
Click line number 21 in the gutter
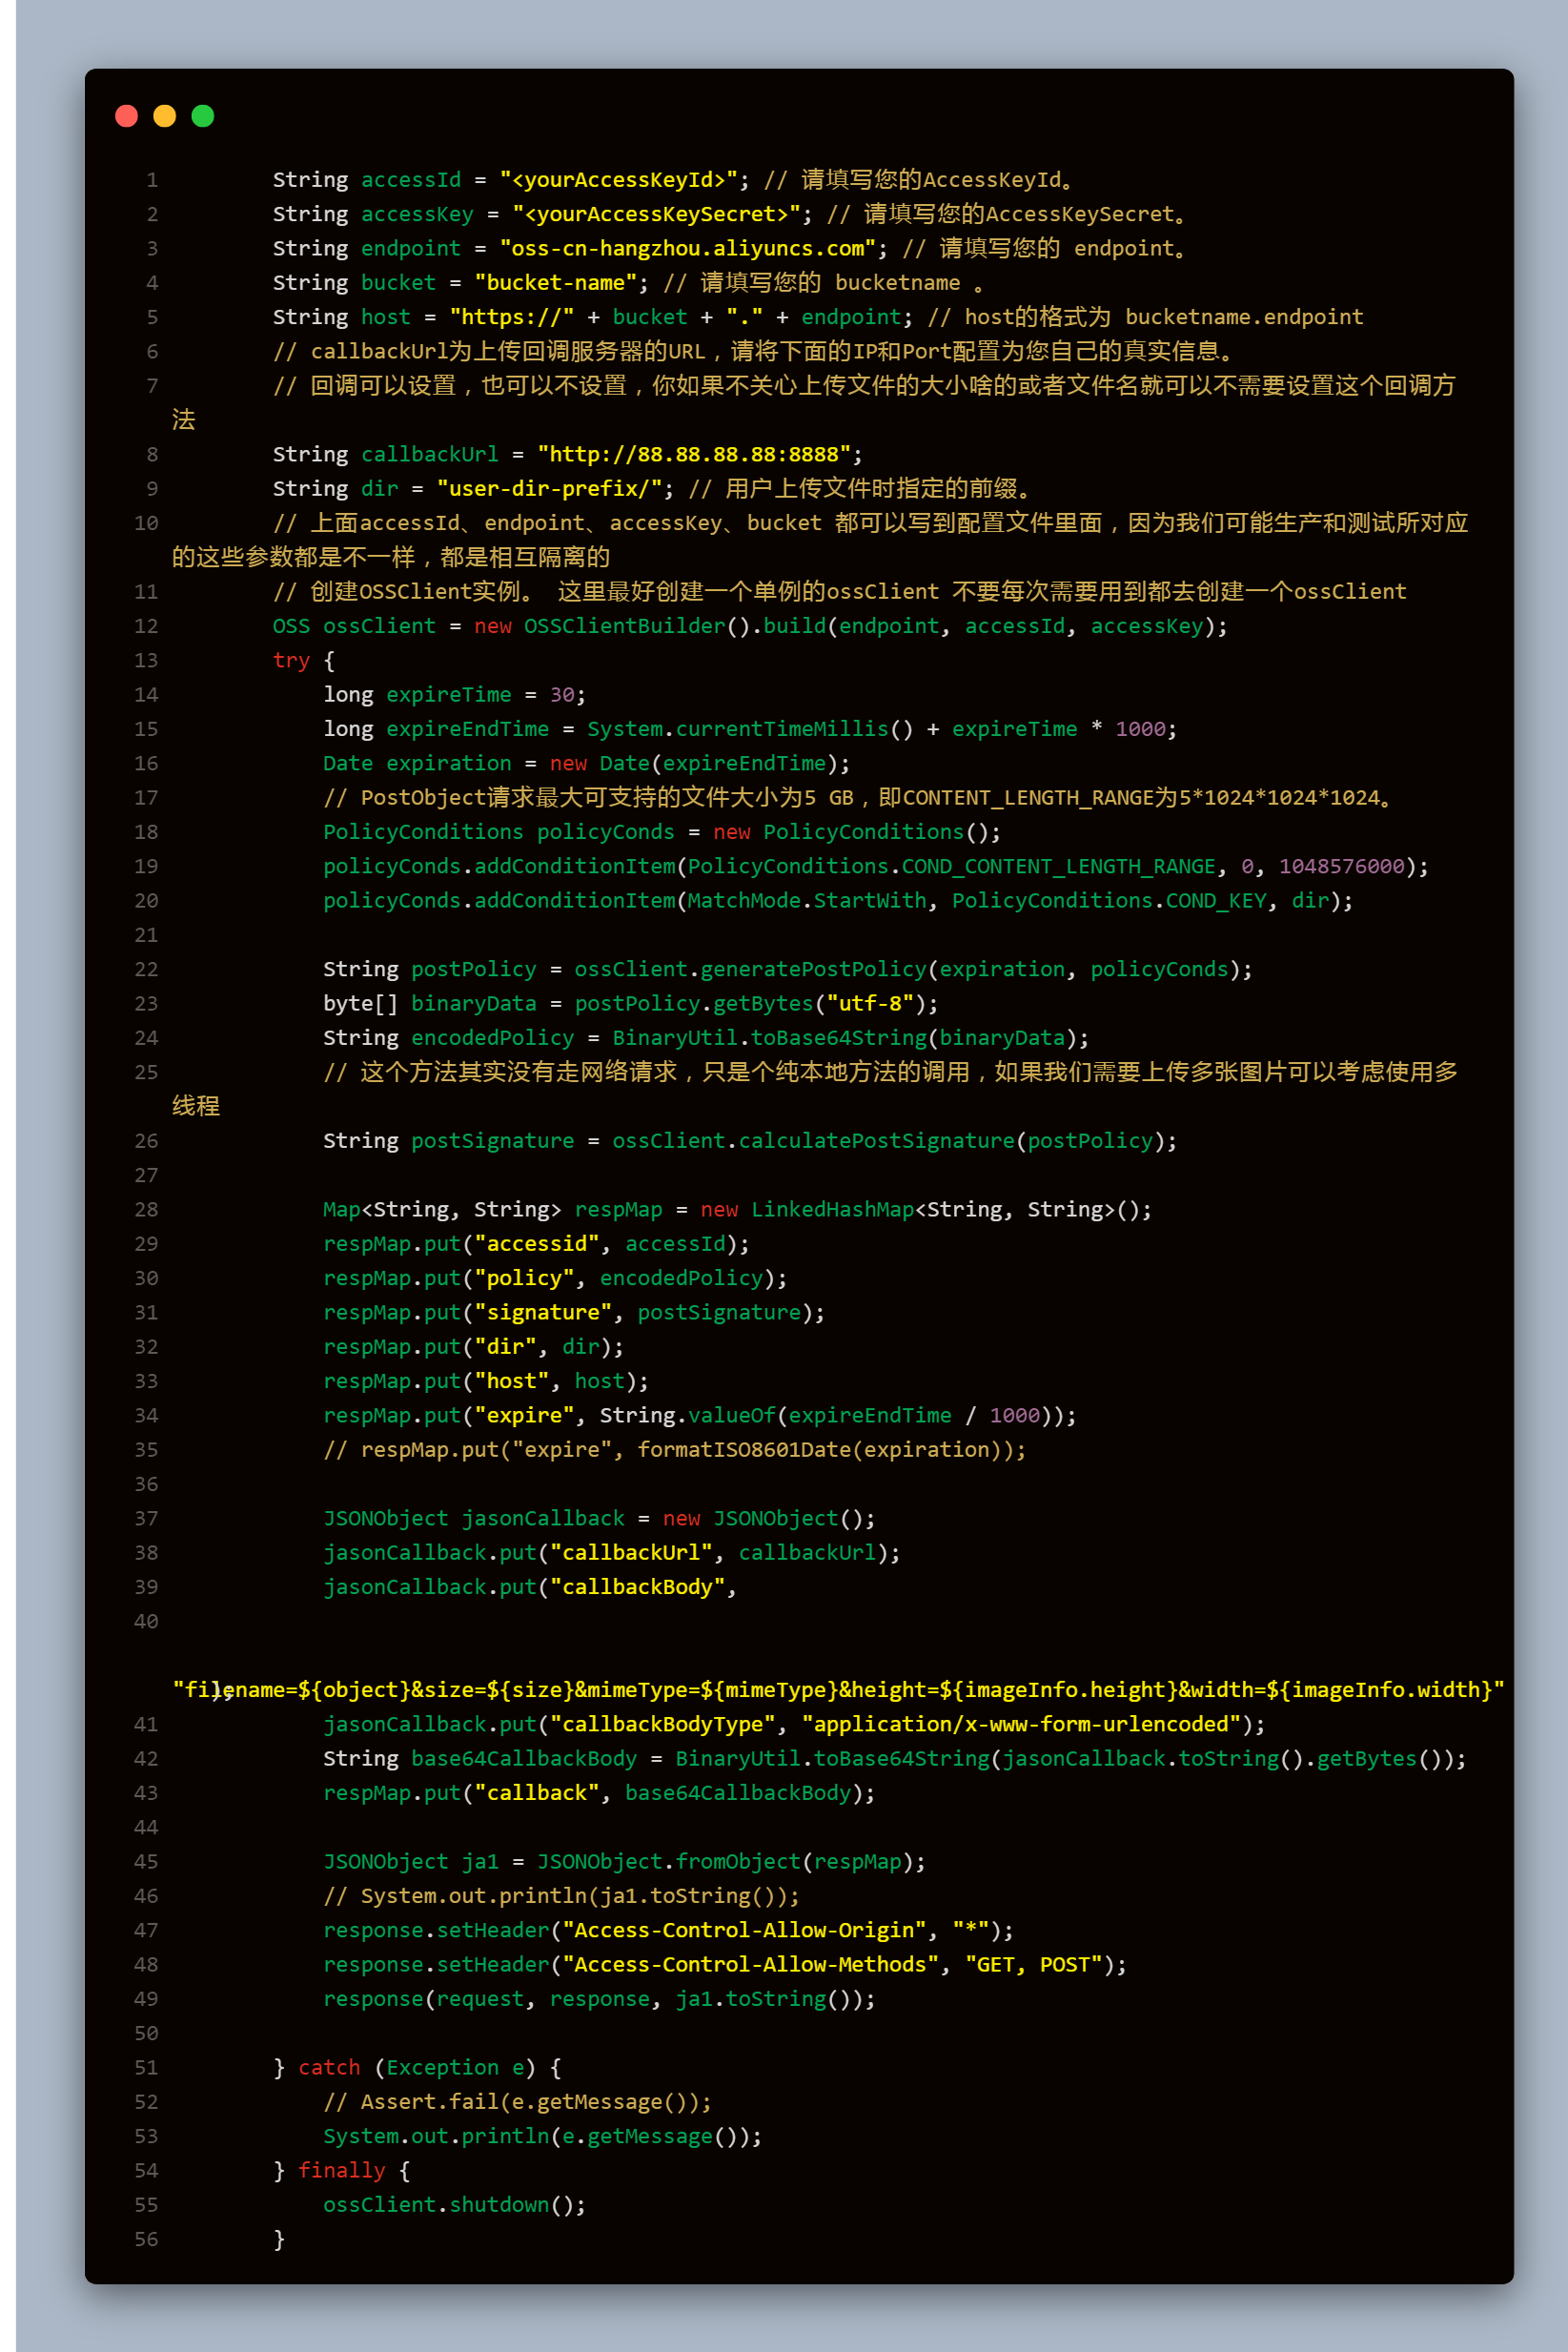146,935
